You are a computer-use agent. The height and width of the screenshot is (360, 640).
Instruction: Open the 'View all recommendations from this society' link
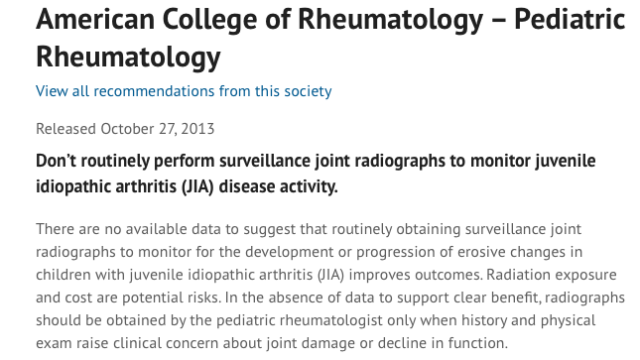click(x=184, y=91)
